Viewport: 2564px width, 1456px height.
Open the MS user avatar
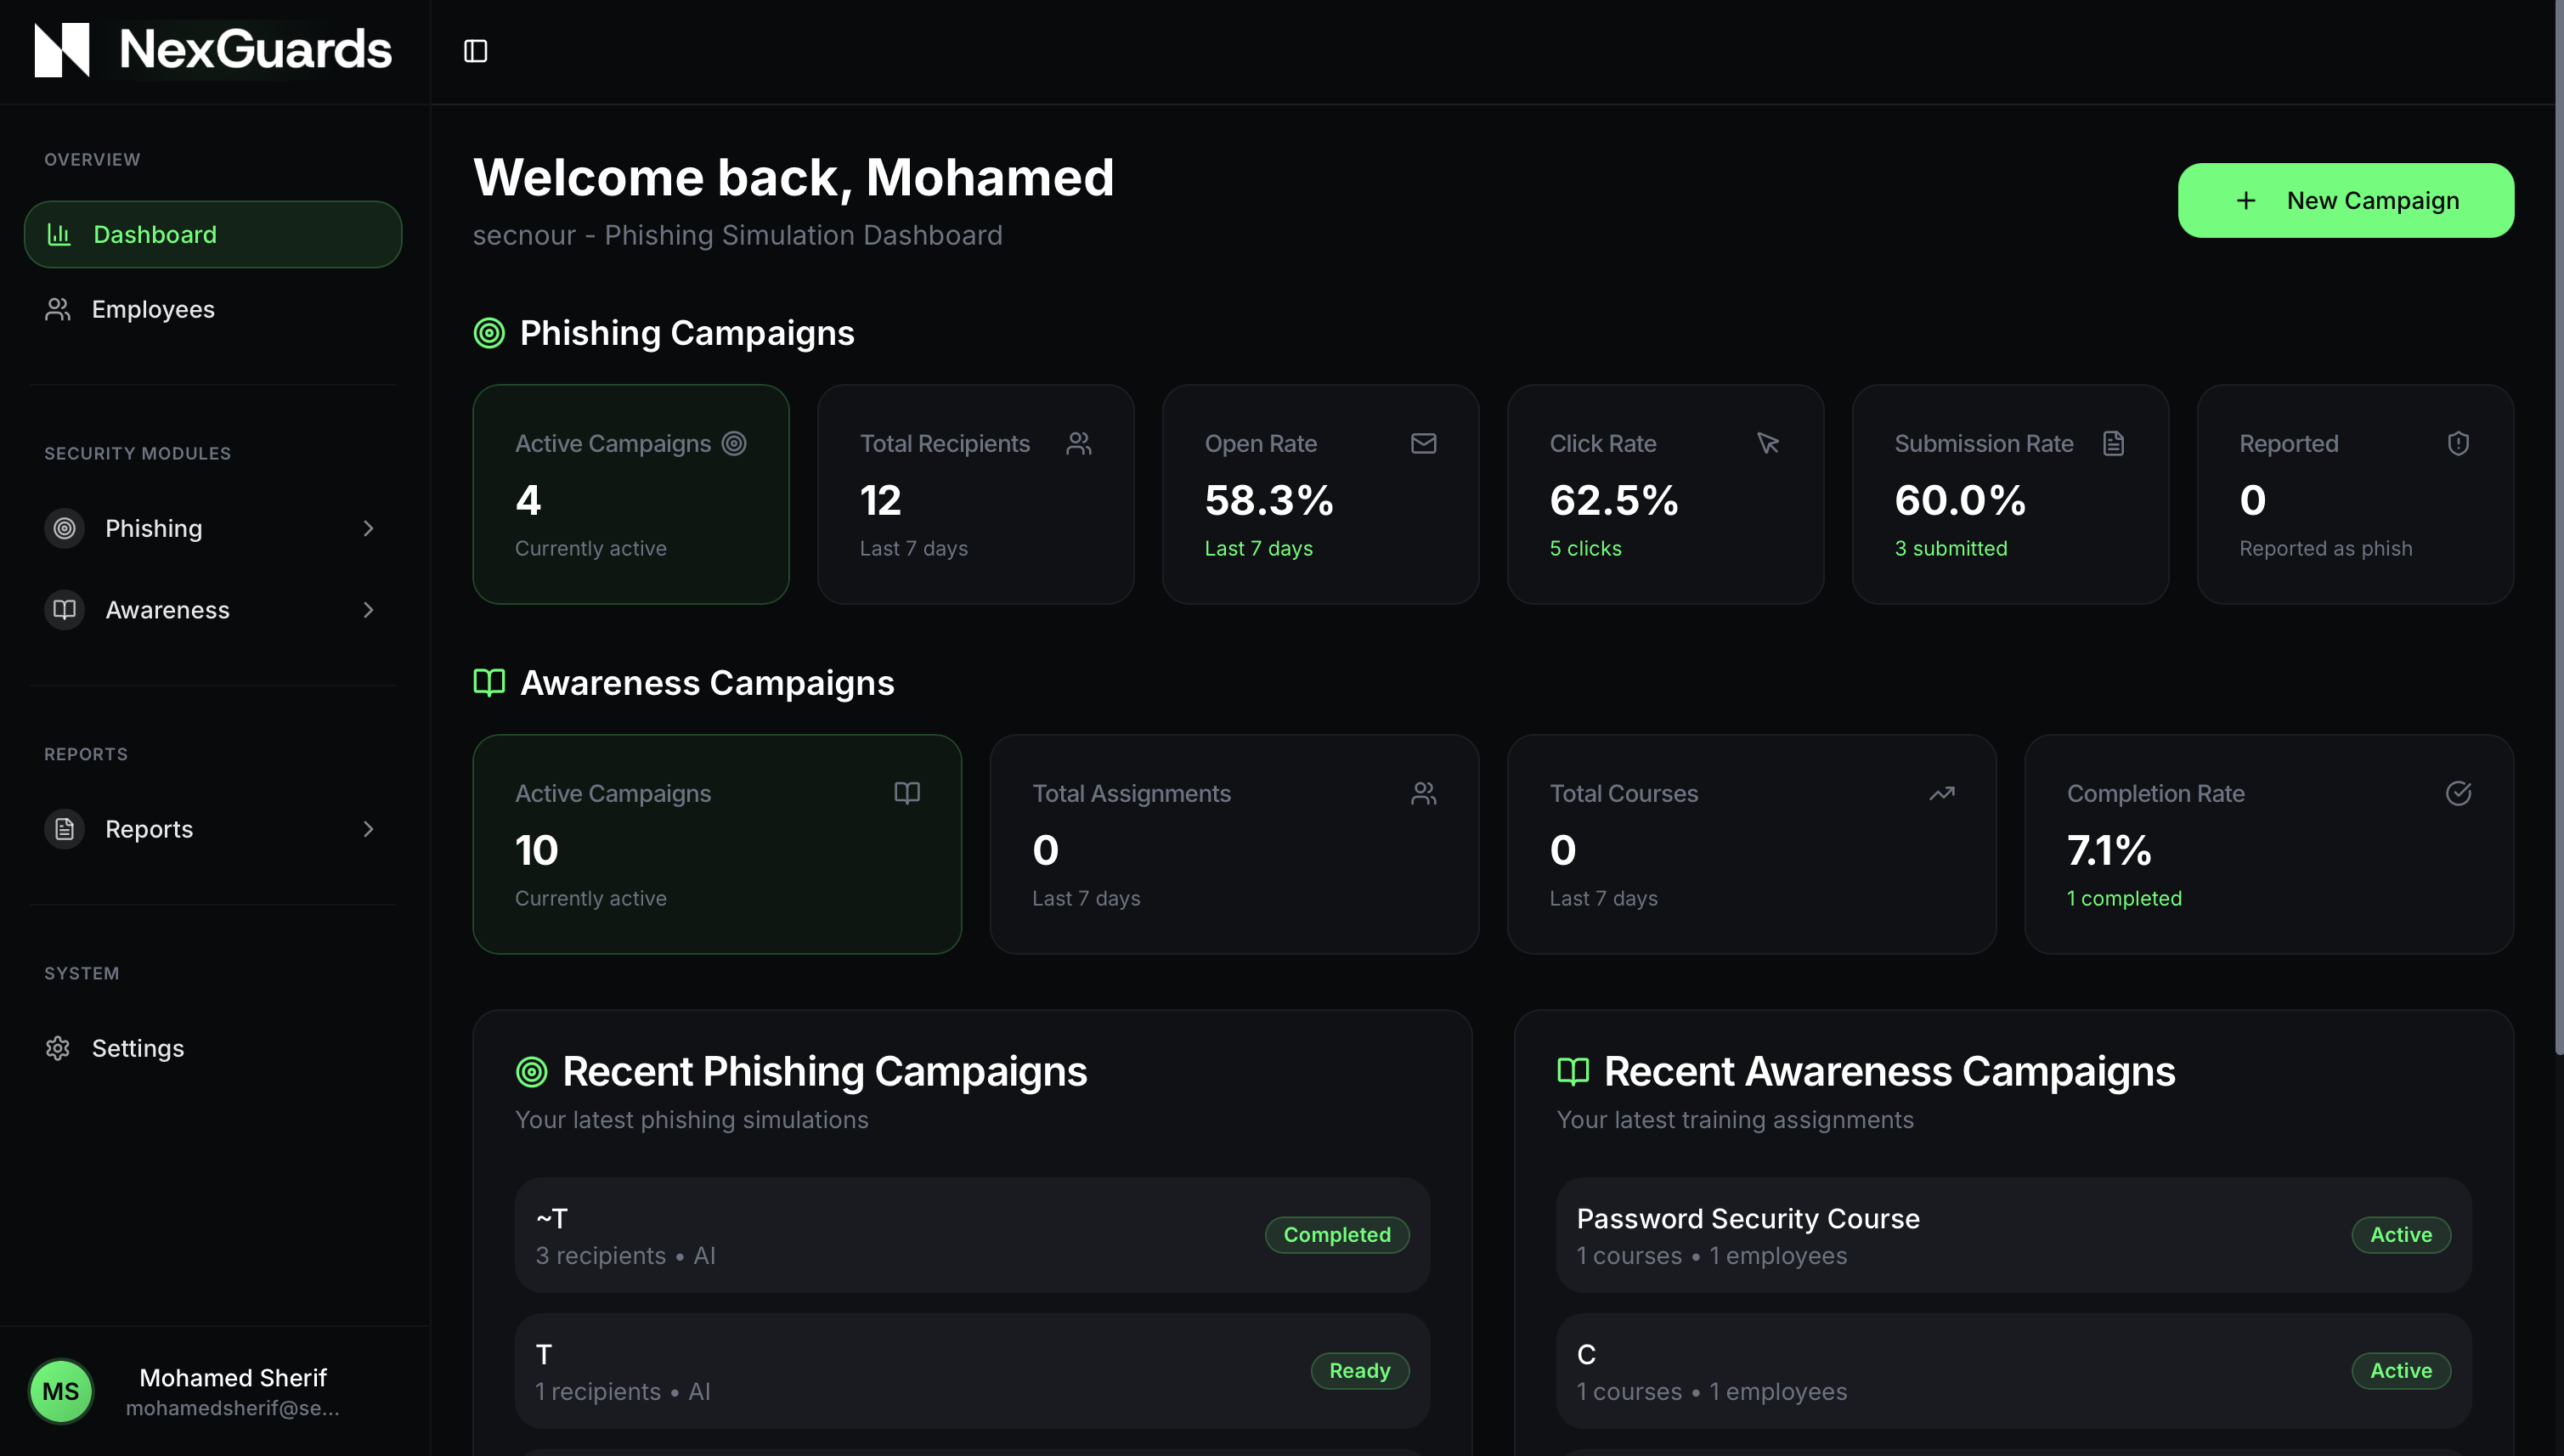(60, 1391)
